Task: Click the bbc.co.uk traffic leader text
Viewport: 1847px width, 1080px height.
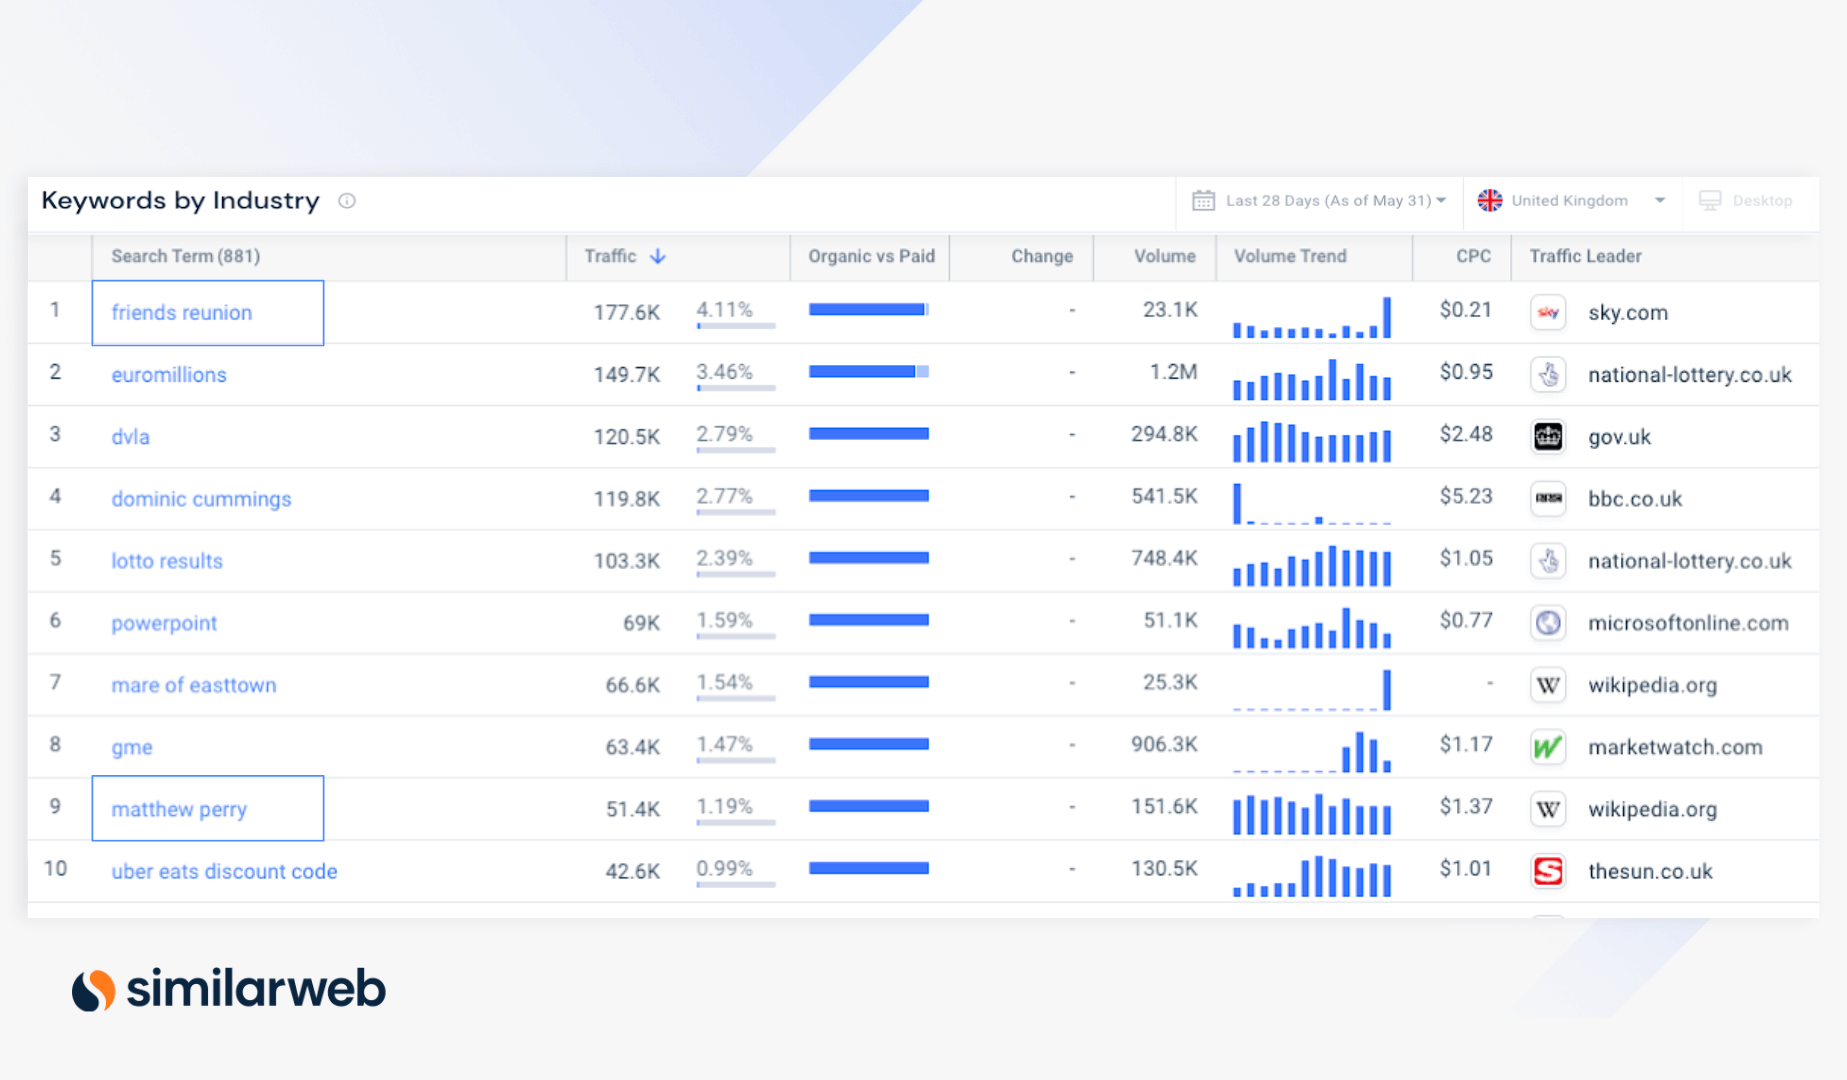Action: coord(1635,499)
